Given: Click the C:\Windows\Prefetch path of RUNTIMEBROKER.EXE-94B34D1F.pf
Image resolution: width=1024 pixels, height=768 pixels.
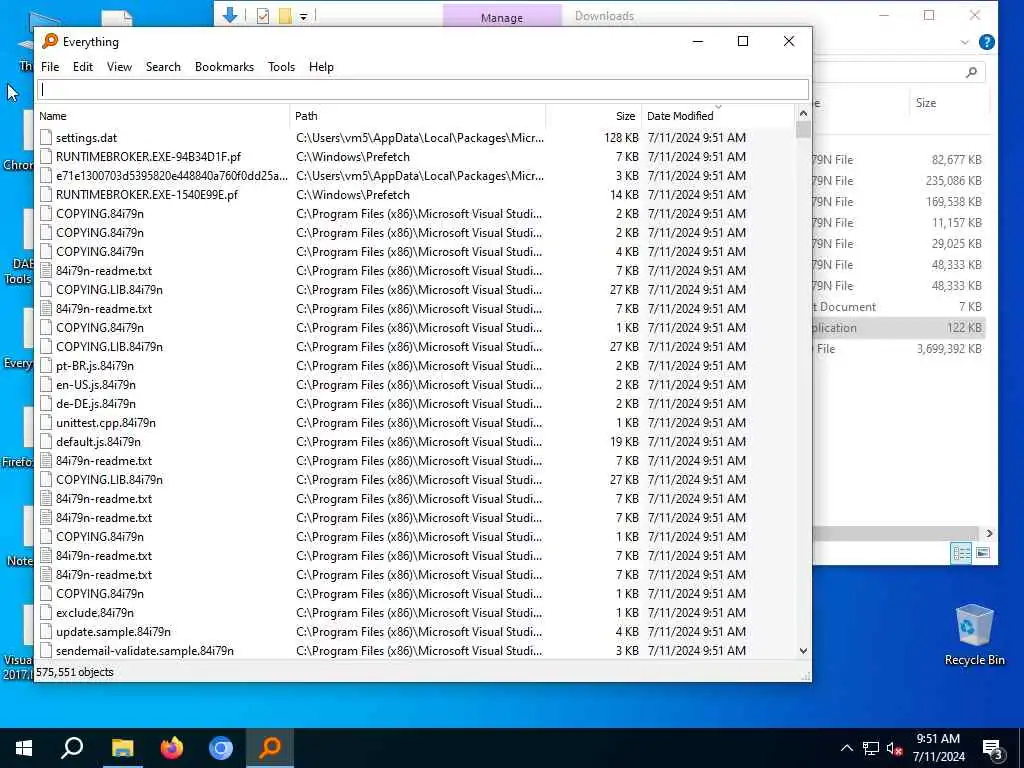Looking at the screenshot, I should [353, 157].
